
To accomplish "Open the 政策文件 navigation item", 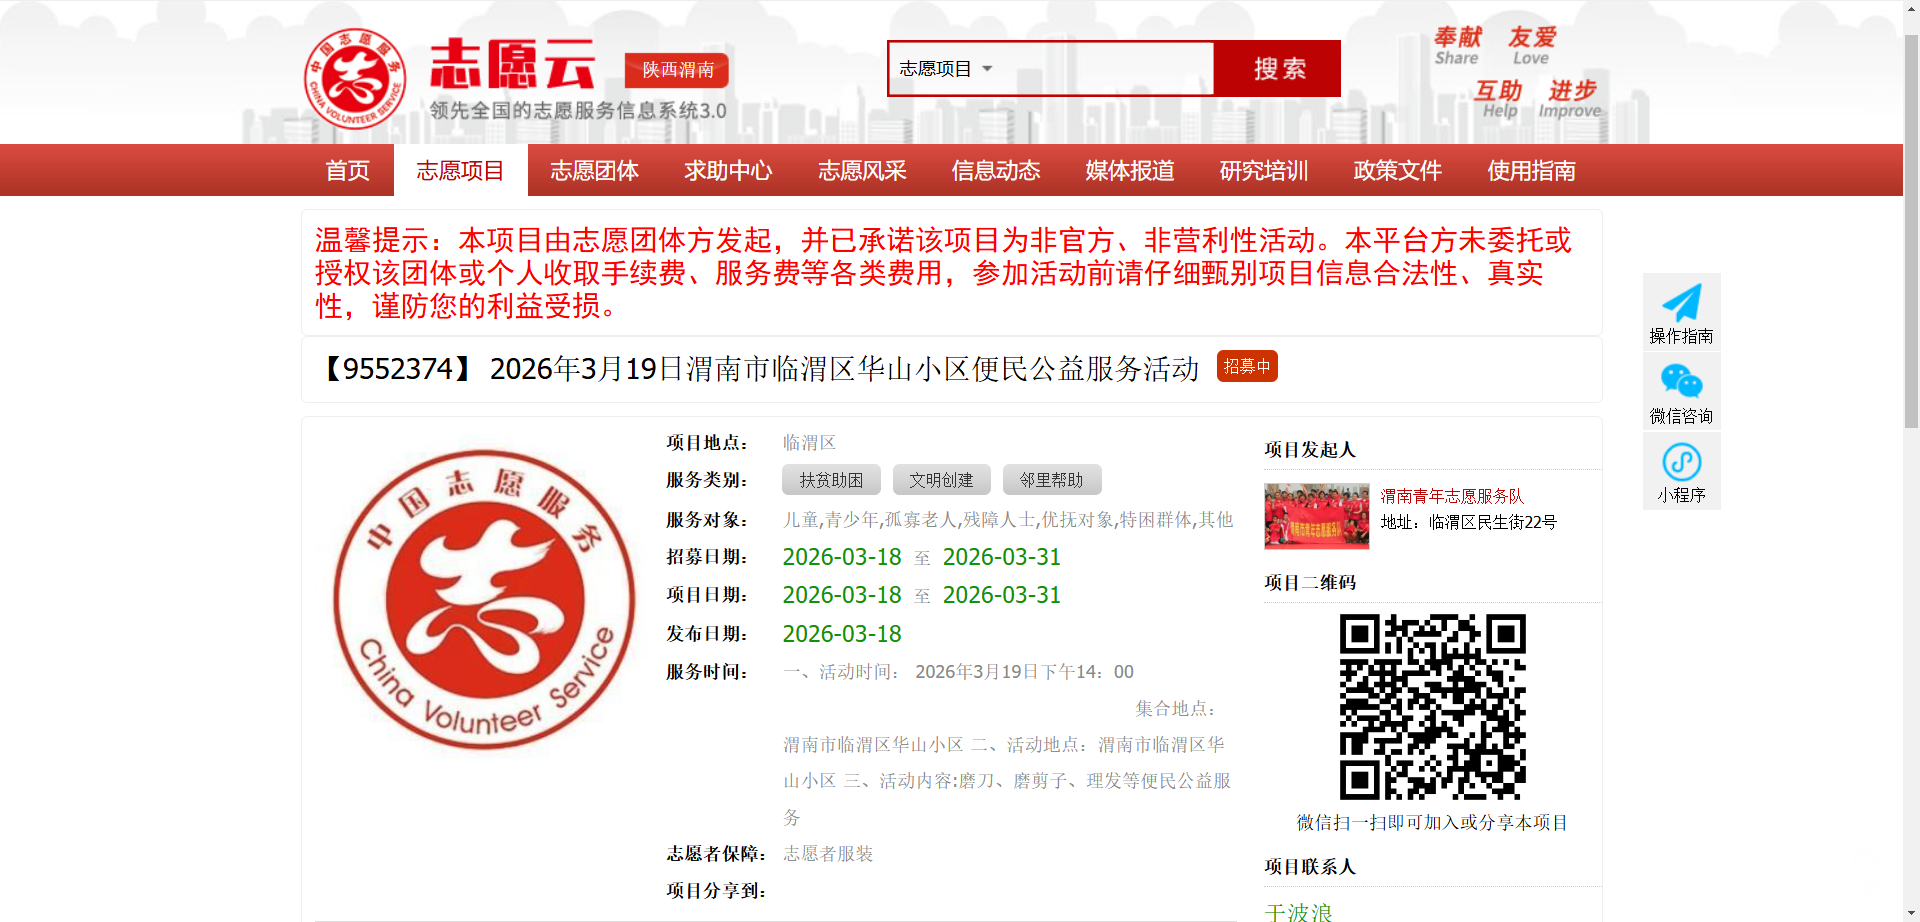I will [x=1397, y=171].
